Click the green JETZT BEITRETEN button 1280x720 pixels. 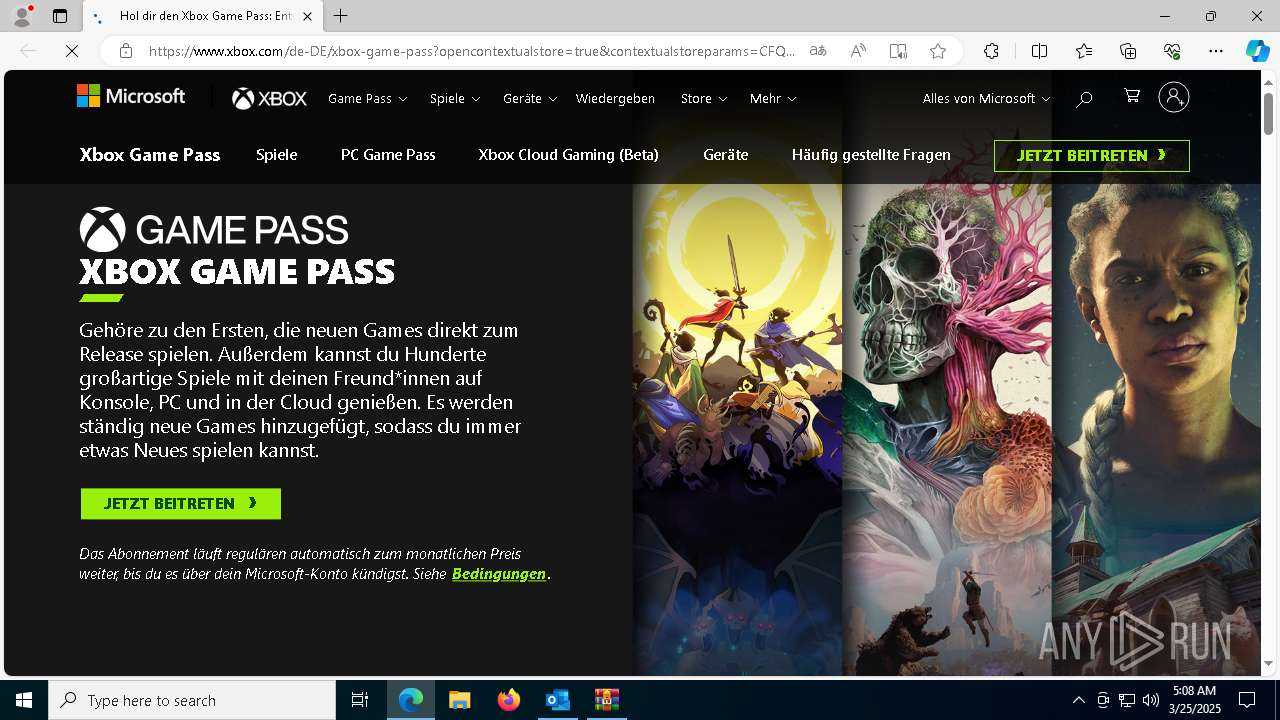point(181,504)
